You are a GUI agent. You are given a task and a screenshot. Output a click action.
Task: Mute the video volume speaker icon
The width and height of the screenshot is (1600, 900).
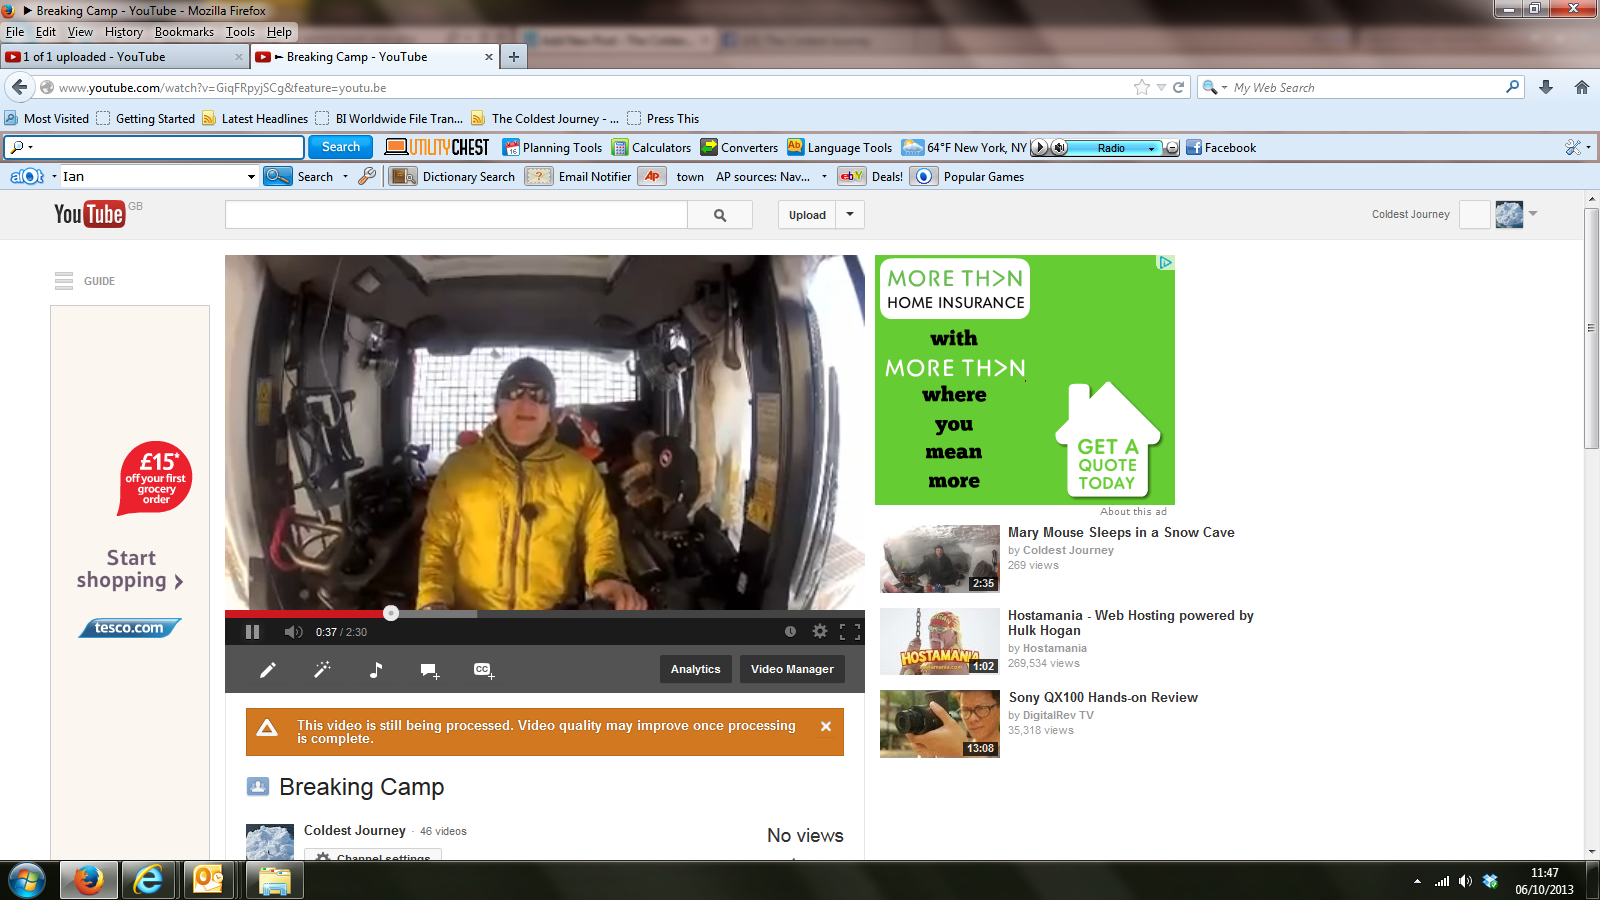(x=293, y=632)
